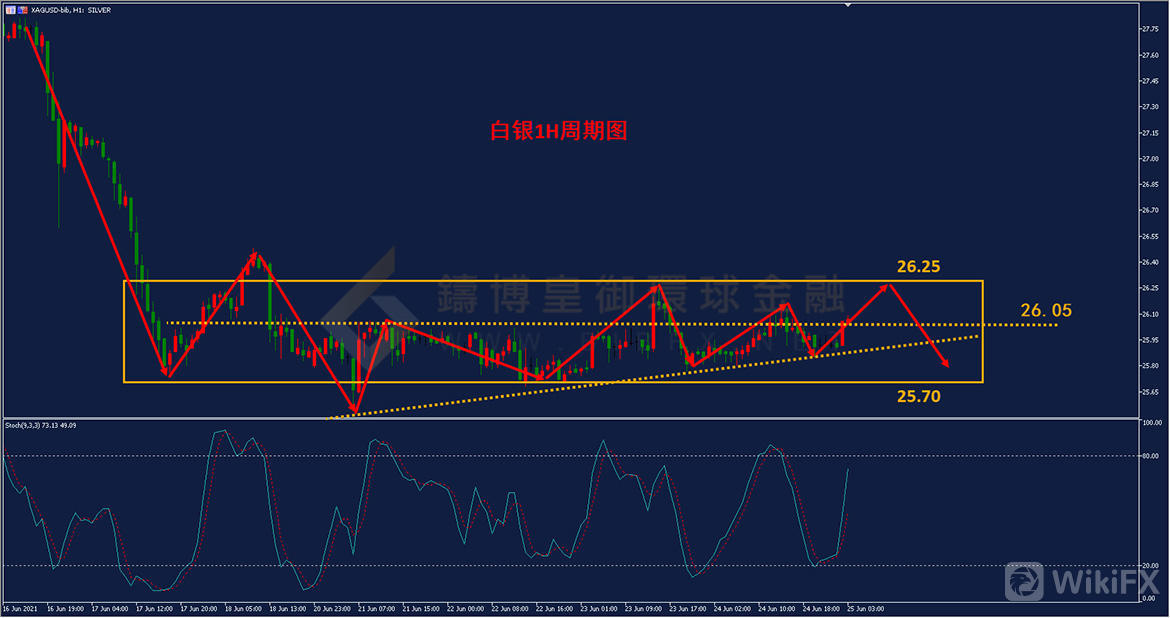
Task: Click the 16 Jun 2021 date on time axis
Action: (20, 608)
